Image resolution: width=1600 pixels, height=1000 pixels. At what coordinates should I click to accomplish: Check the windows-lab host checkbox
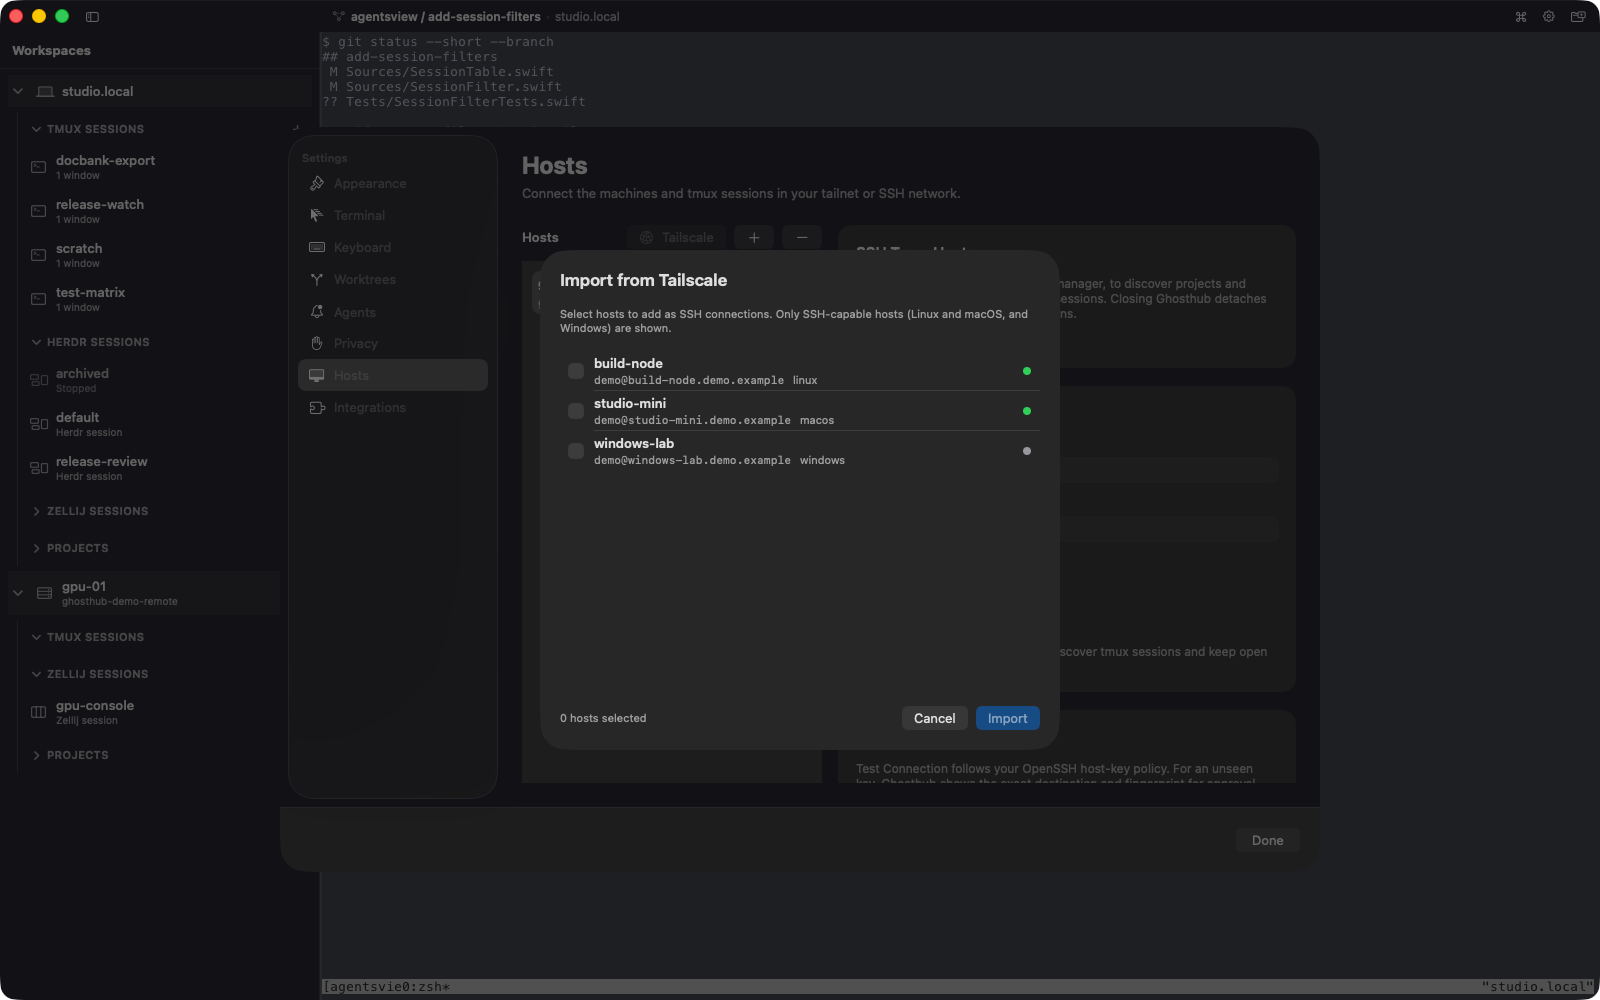pyautogui.click(x=576, y=451)
